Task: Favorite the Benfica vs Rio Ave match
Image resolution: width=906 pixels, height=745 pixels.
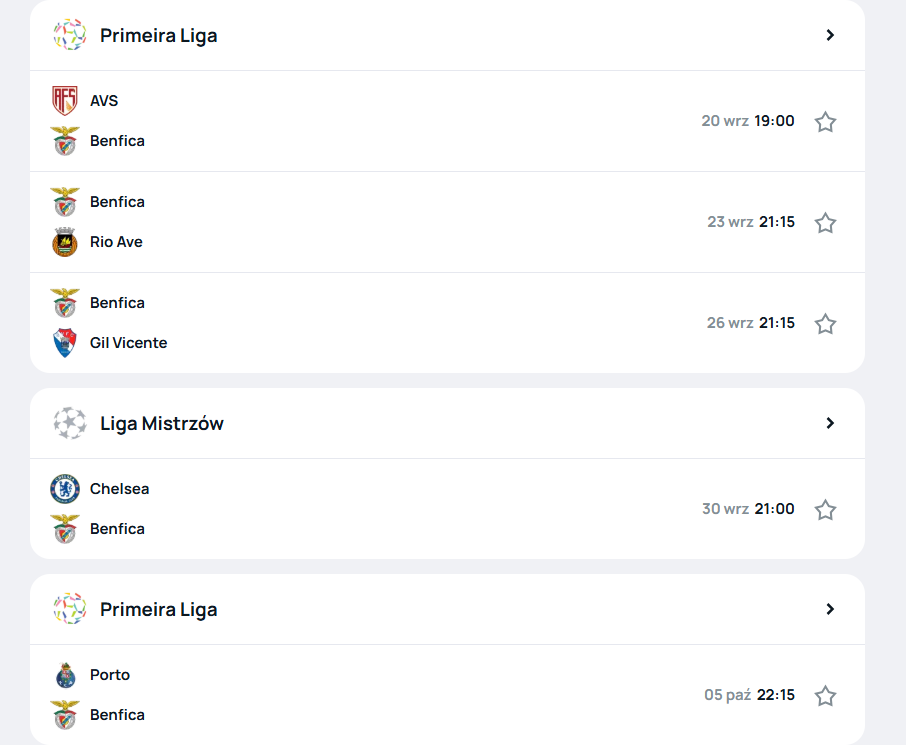Action: click(825, 223)
